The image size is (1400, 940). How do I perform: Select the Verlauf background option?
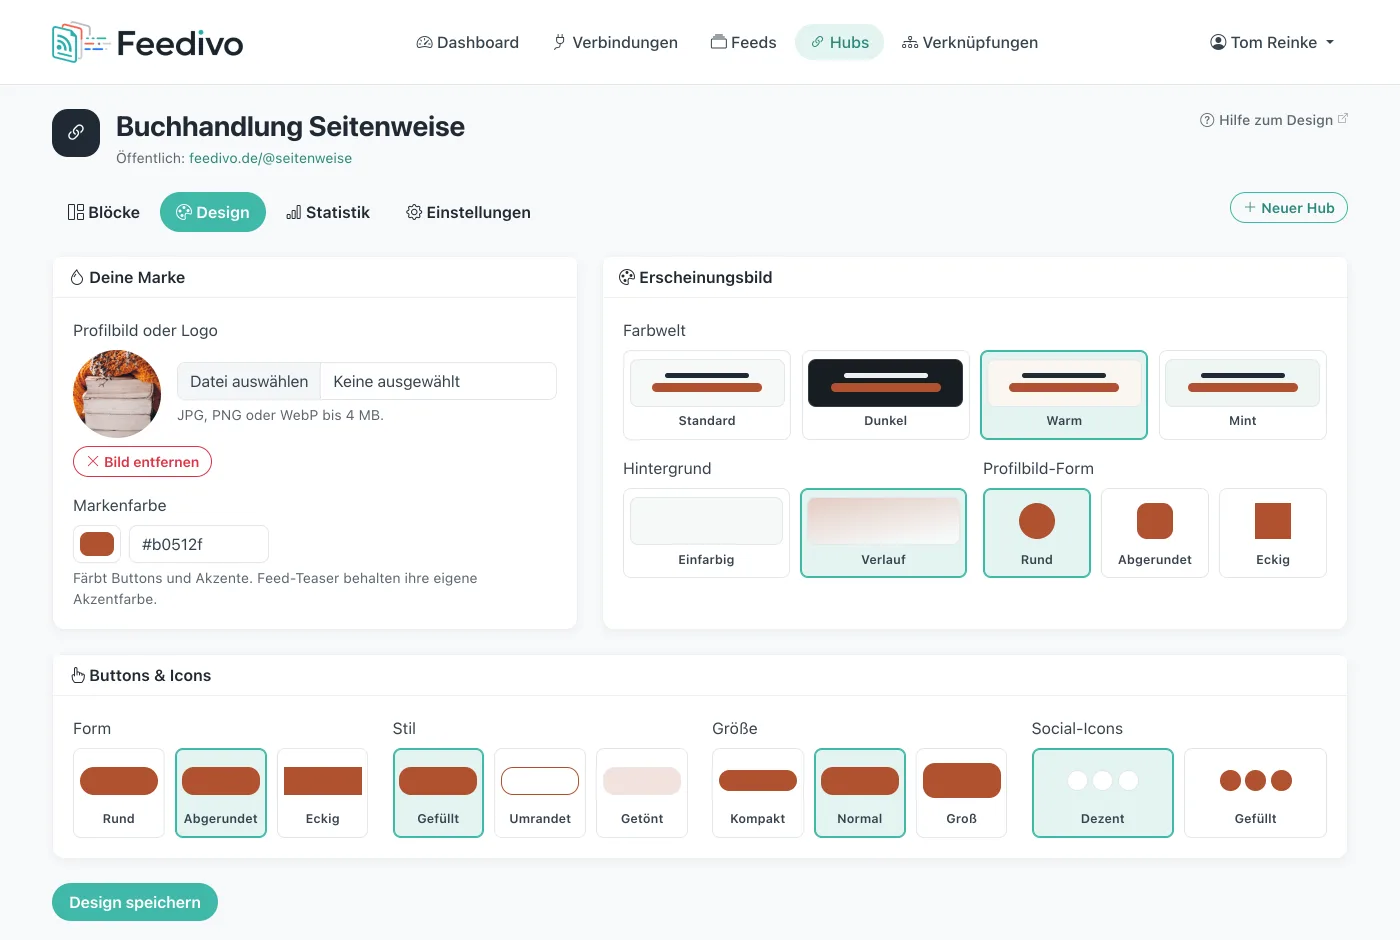click(884, 533)
